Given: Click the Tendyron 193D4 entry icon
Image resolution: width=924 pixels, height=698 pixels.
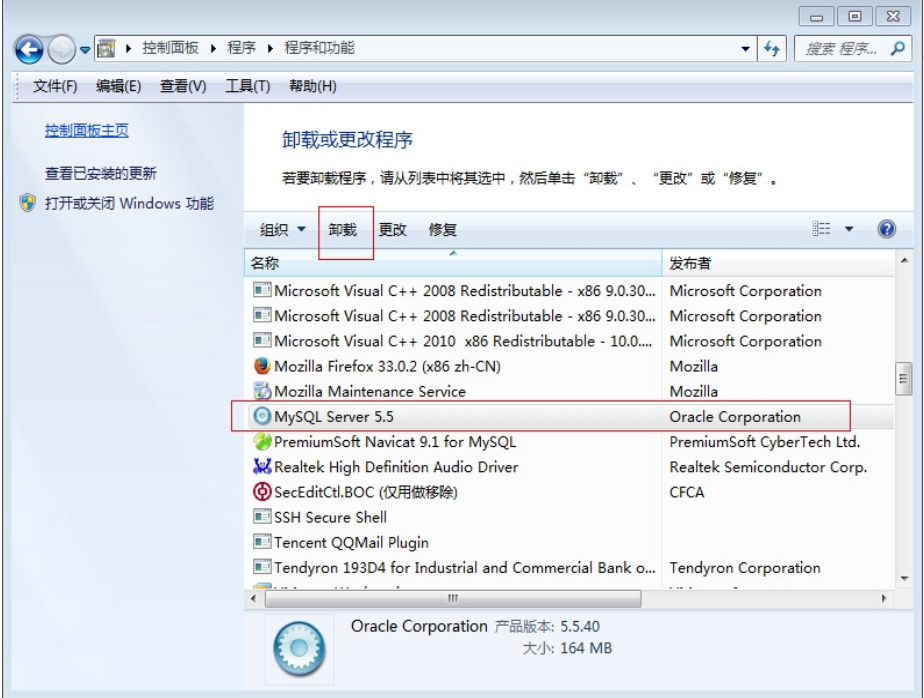Looking at the screenshot, I should 262,567.
